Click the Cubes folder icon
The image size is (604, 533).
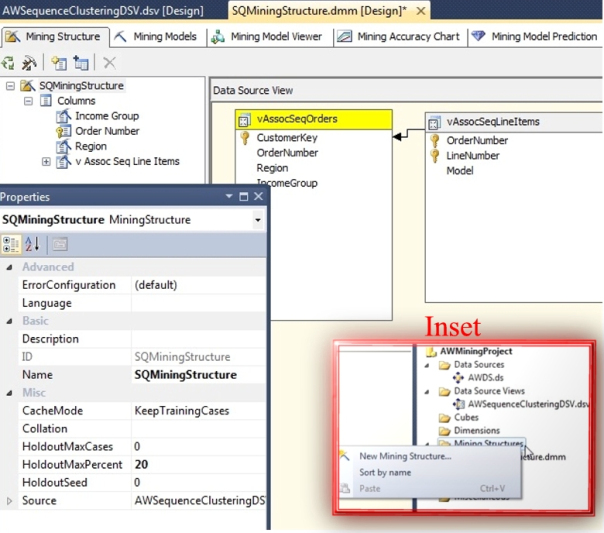tap(444, 417)
